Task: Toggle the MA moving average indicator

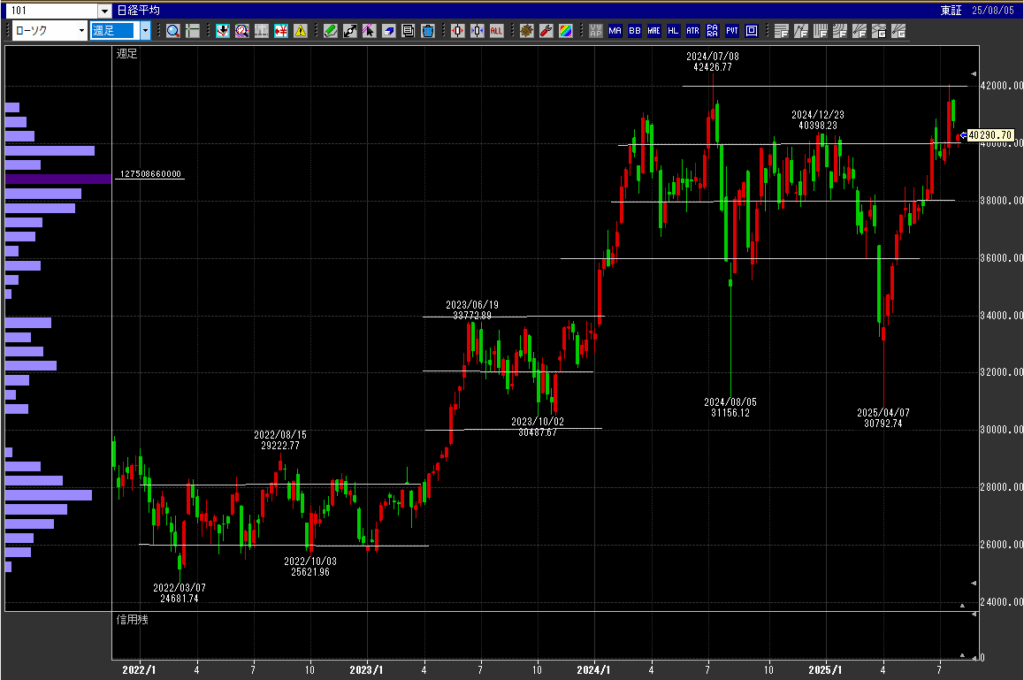Action: 615,31
